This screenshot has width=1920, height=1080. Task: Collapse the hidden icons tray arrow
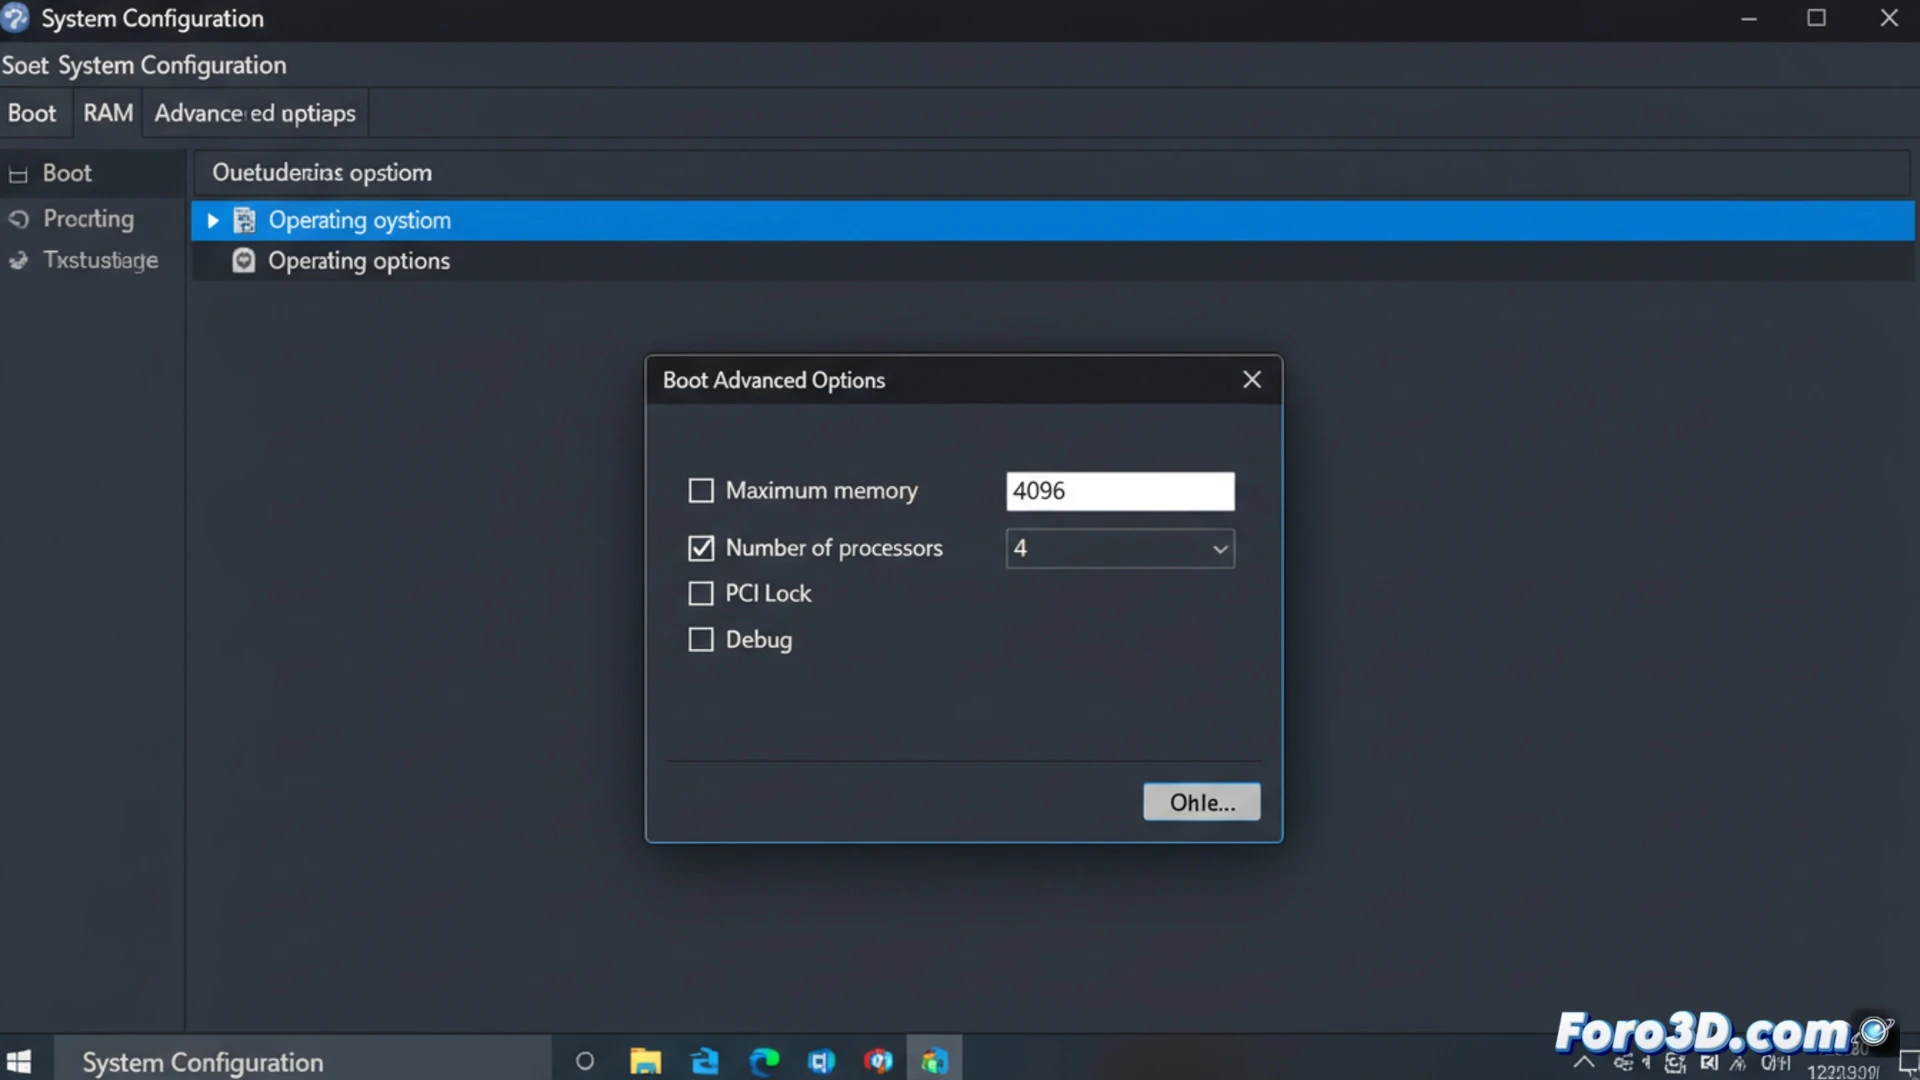(1586, 1063)
